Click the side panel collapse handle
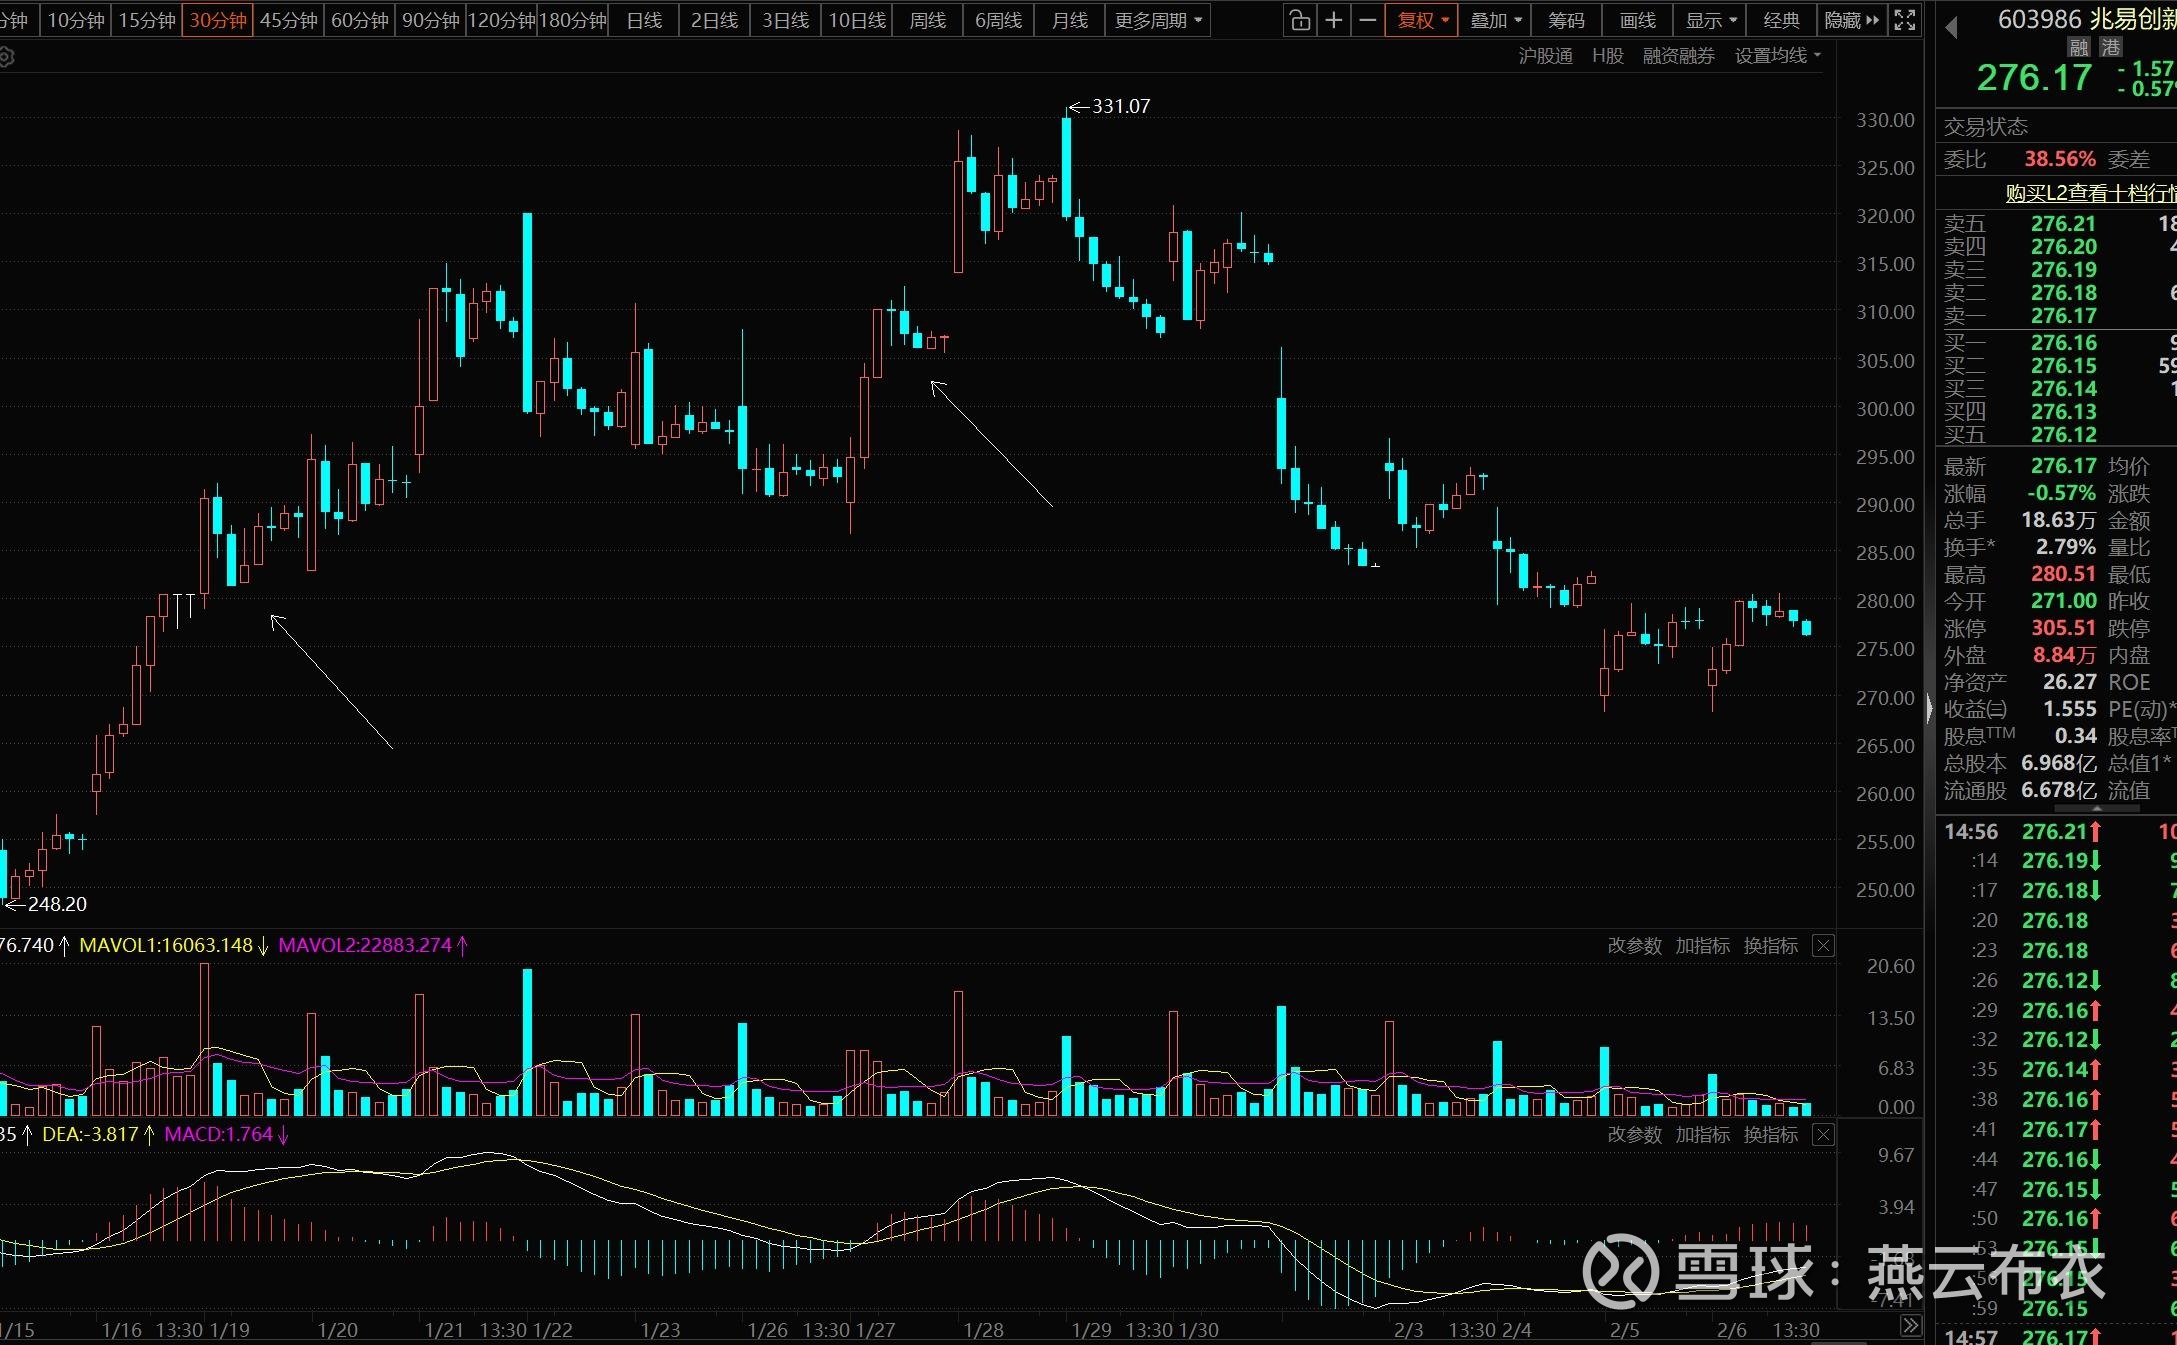 pos(1929,709)
